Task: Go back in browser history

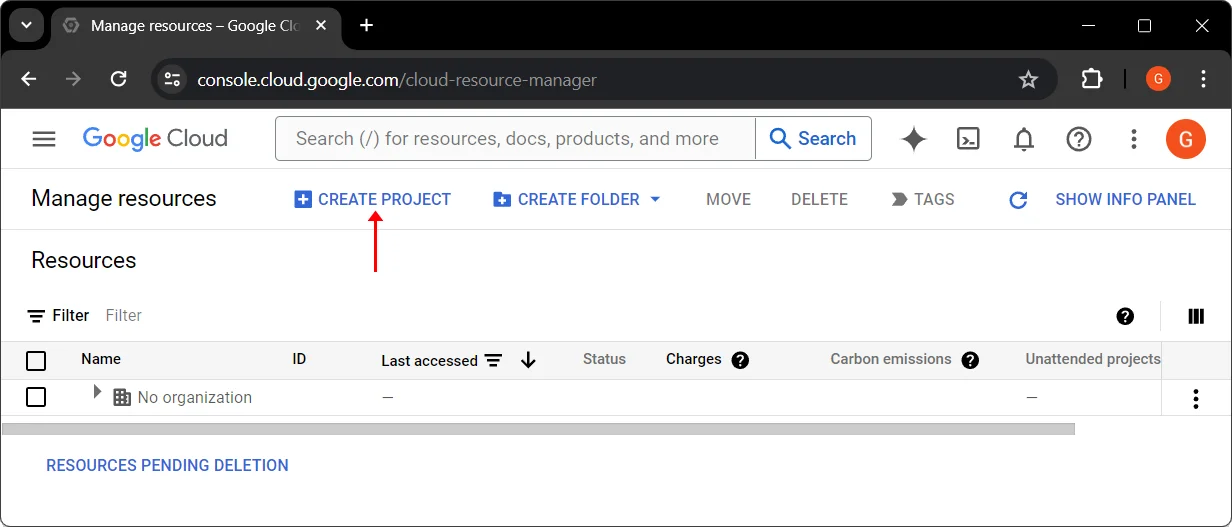Action: [28, 79]
